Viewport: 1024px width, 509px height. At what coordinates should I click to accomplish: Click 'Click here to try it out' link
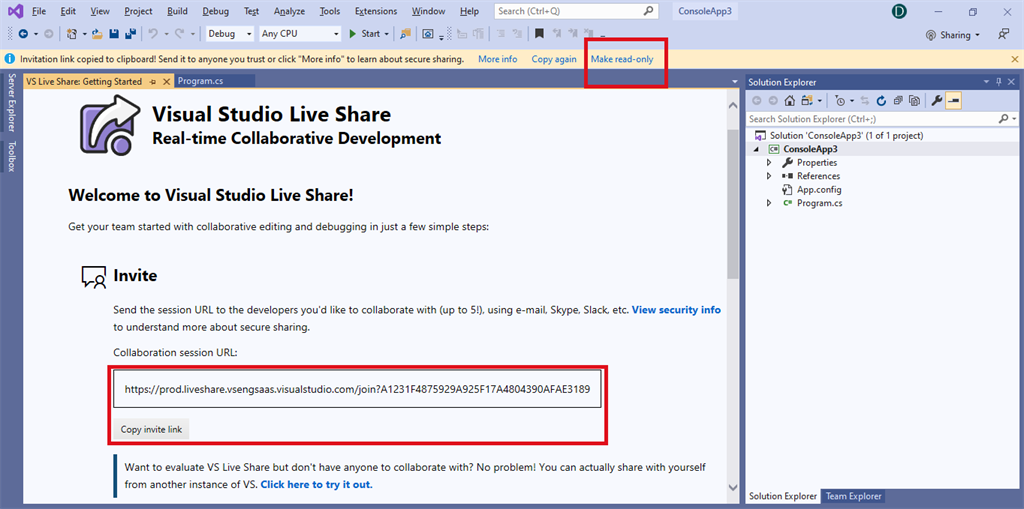coord(316,485)
